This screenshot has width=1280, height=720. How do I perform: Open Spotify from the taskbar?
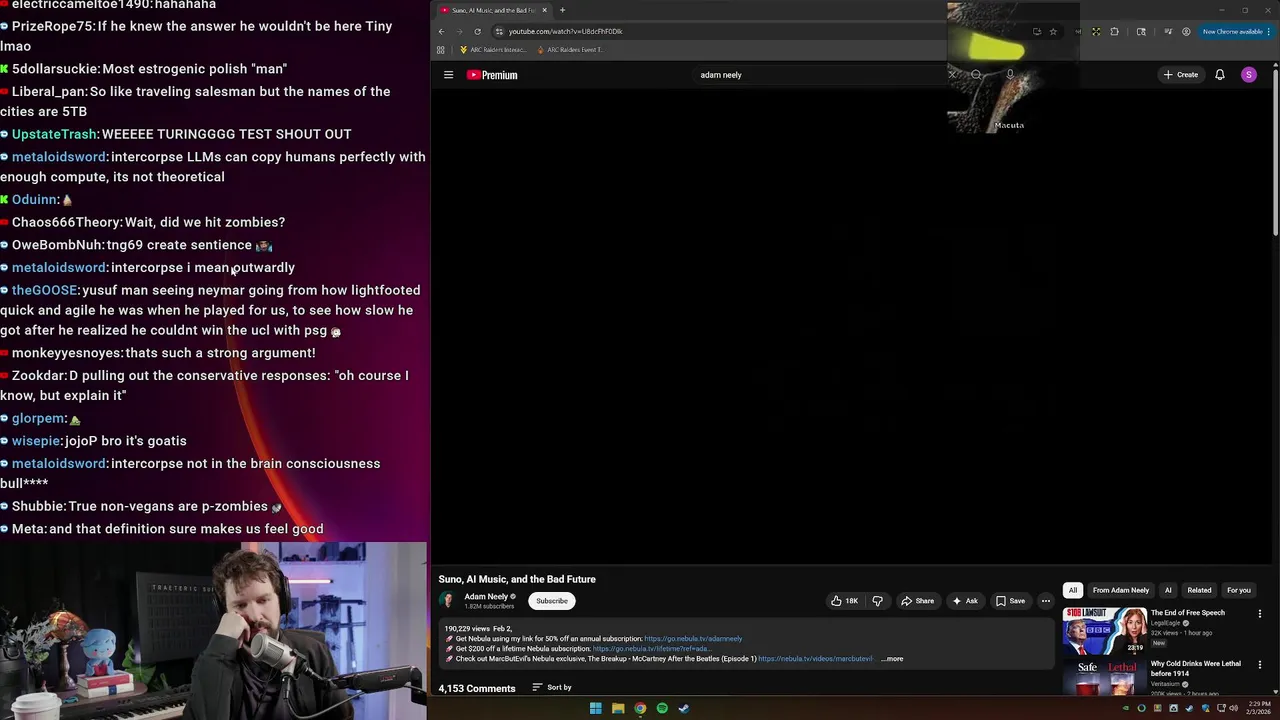[x=662, y=708]
